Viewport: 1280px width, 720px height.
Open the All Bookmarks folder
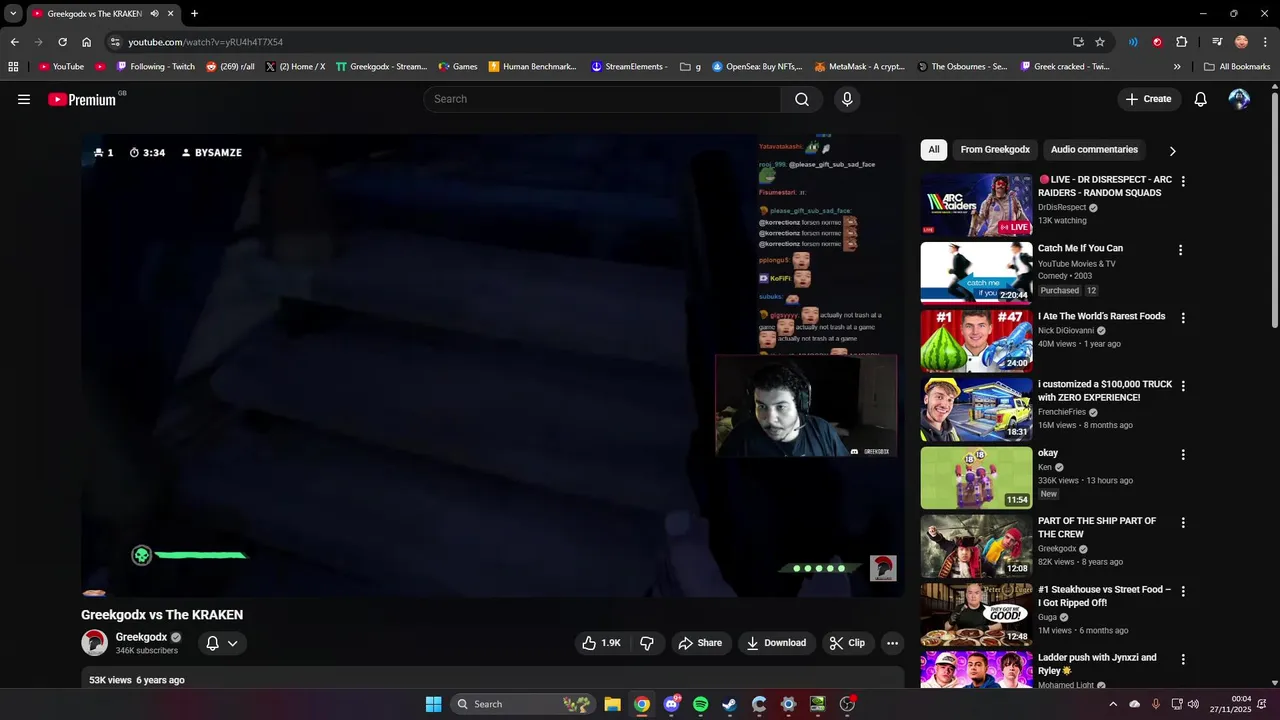click(x=1237, y=67)
